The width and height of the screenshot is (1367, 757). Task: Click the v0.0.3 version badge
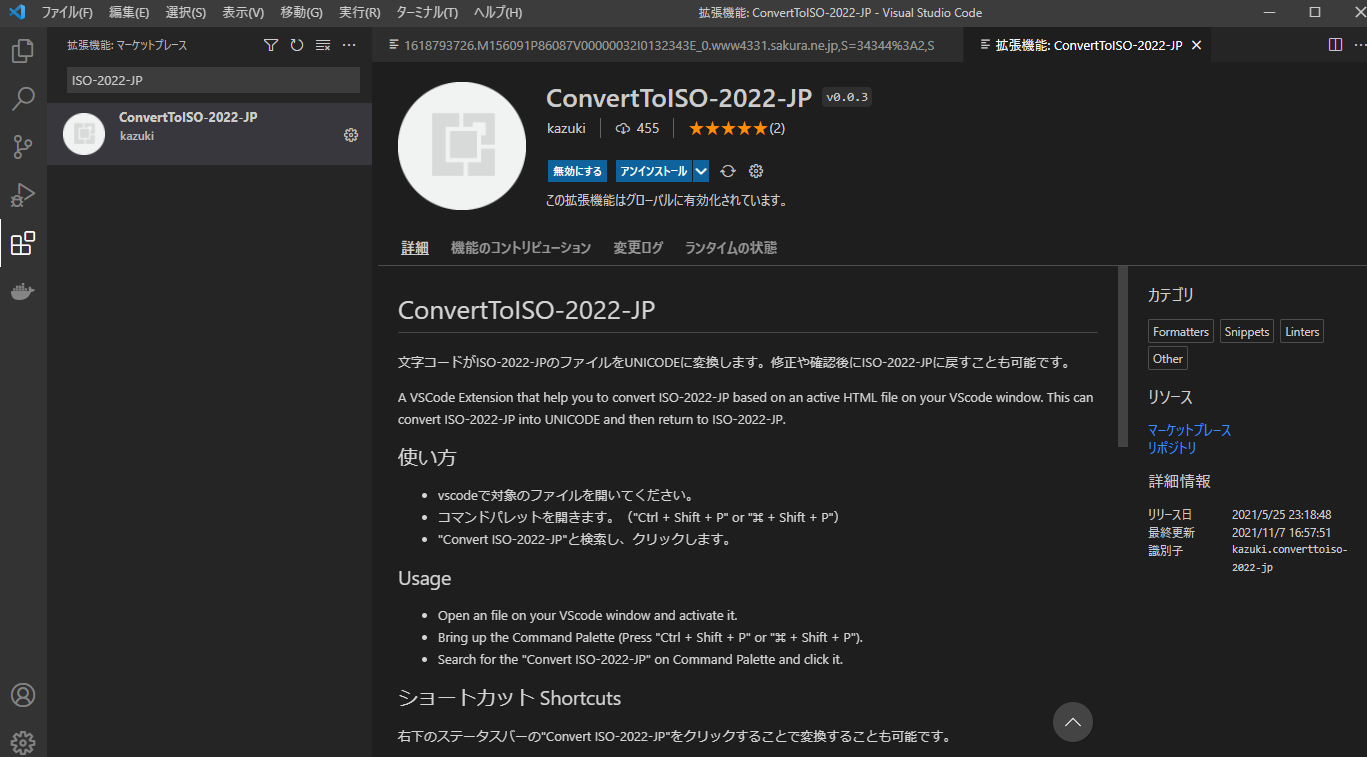point(848,97)
